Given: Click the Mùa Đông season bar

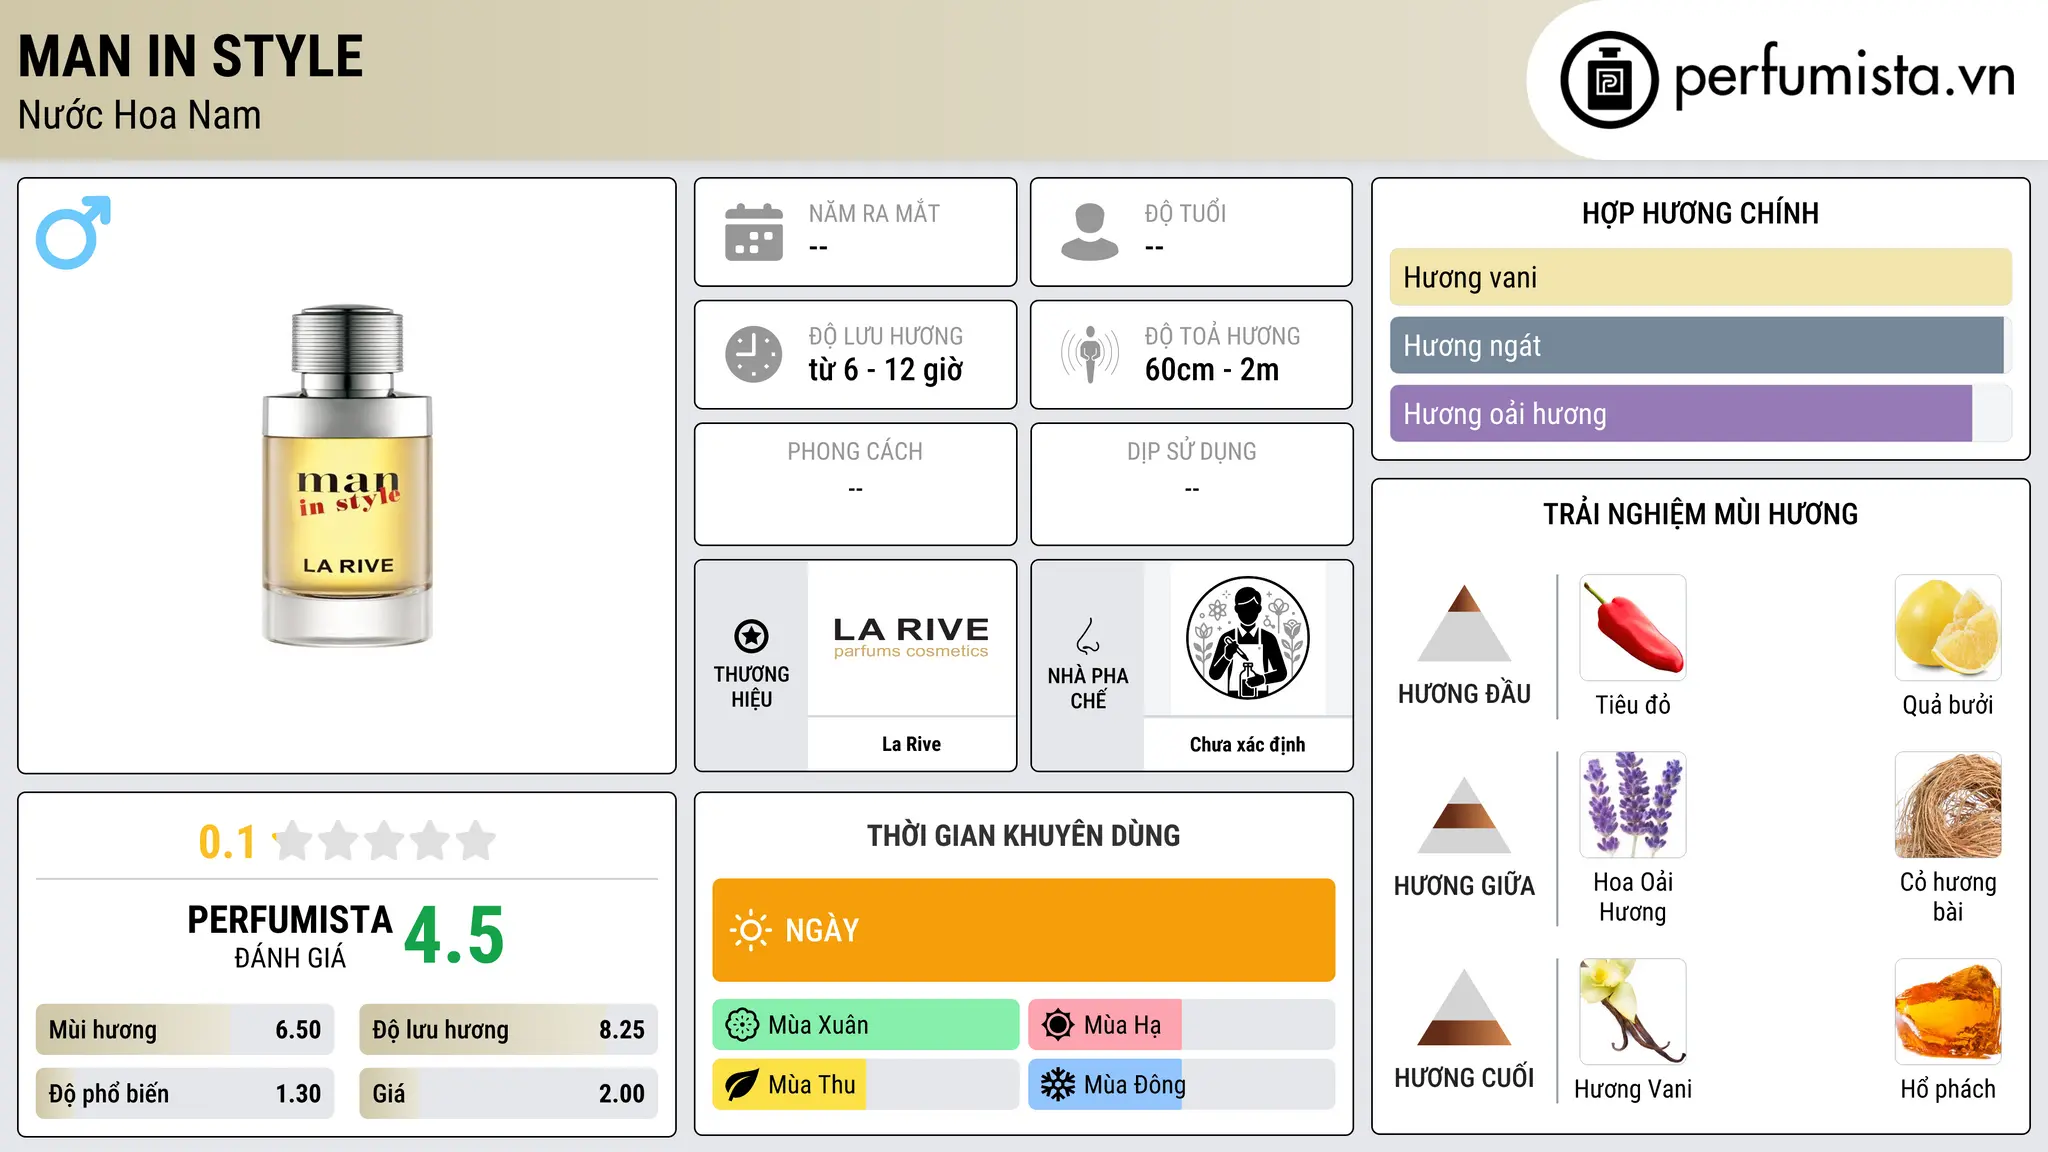Looking at the screenshot, I should click(1182, 1085).
